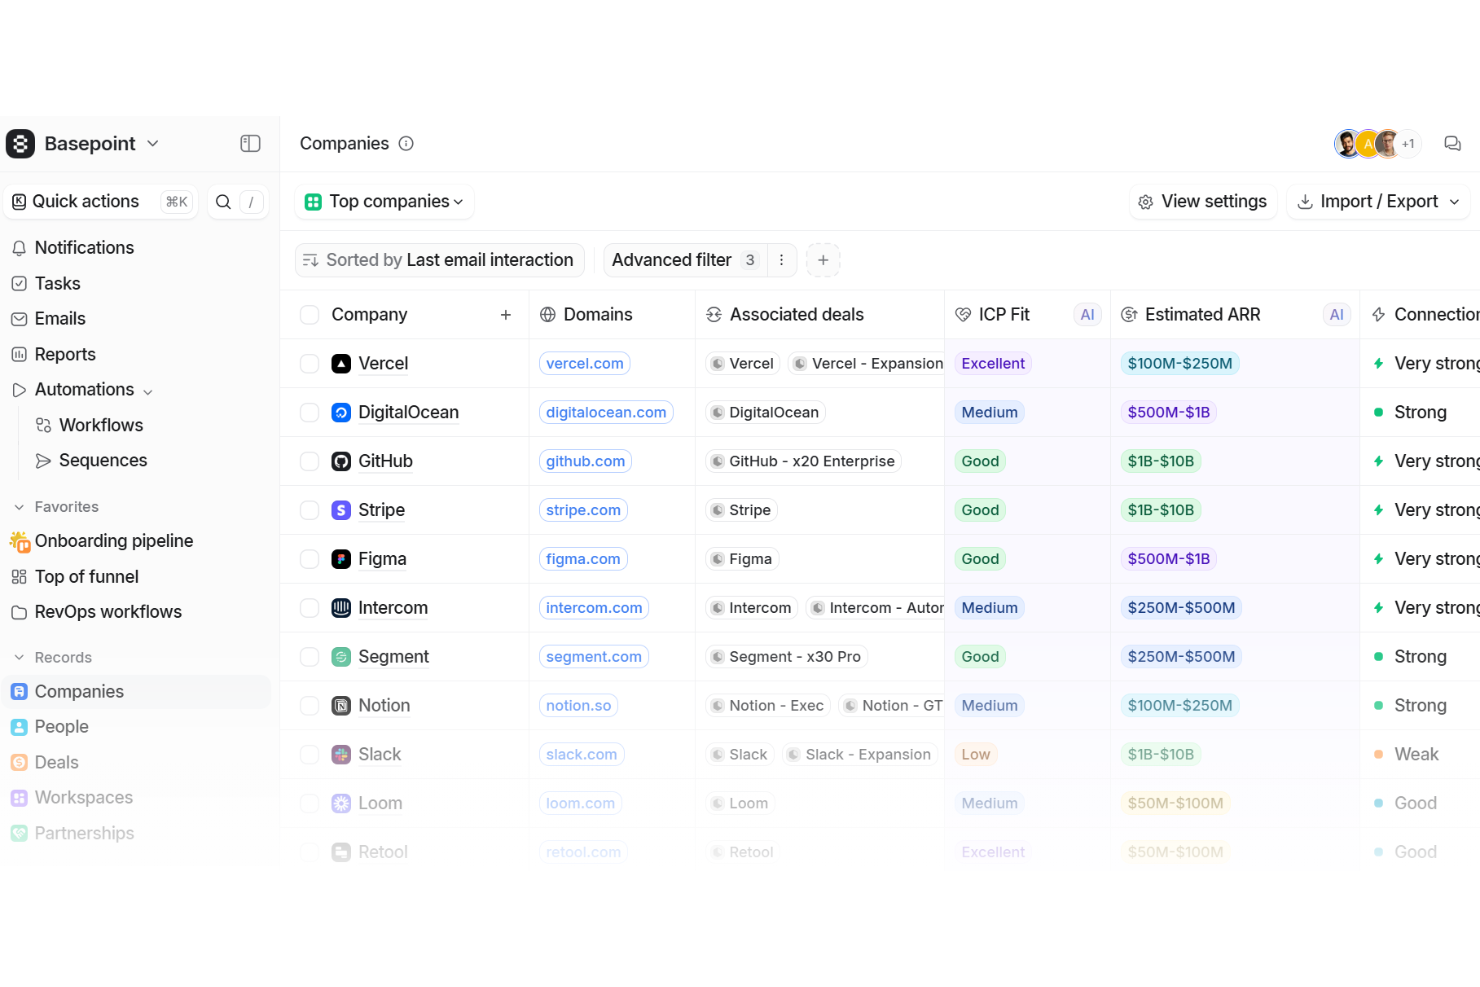Image resolution: width=1480 pixels, height=987 pixels.
Task: Click the search magnifier icon in the sidebar
Action: click(x=223, y=201)
